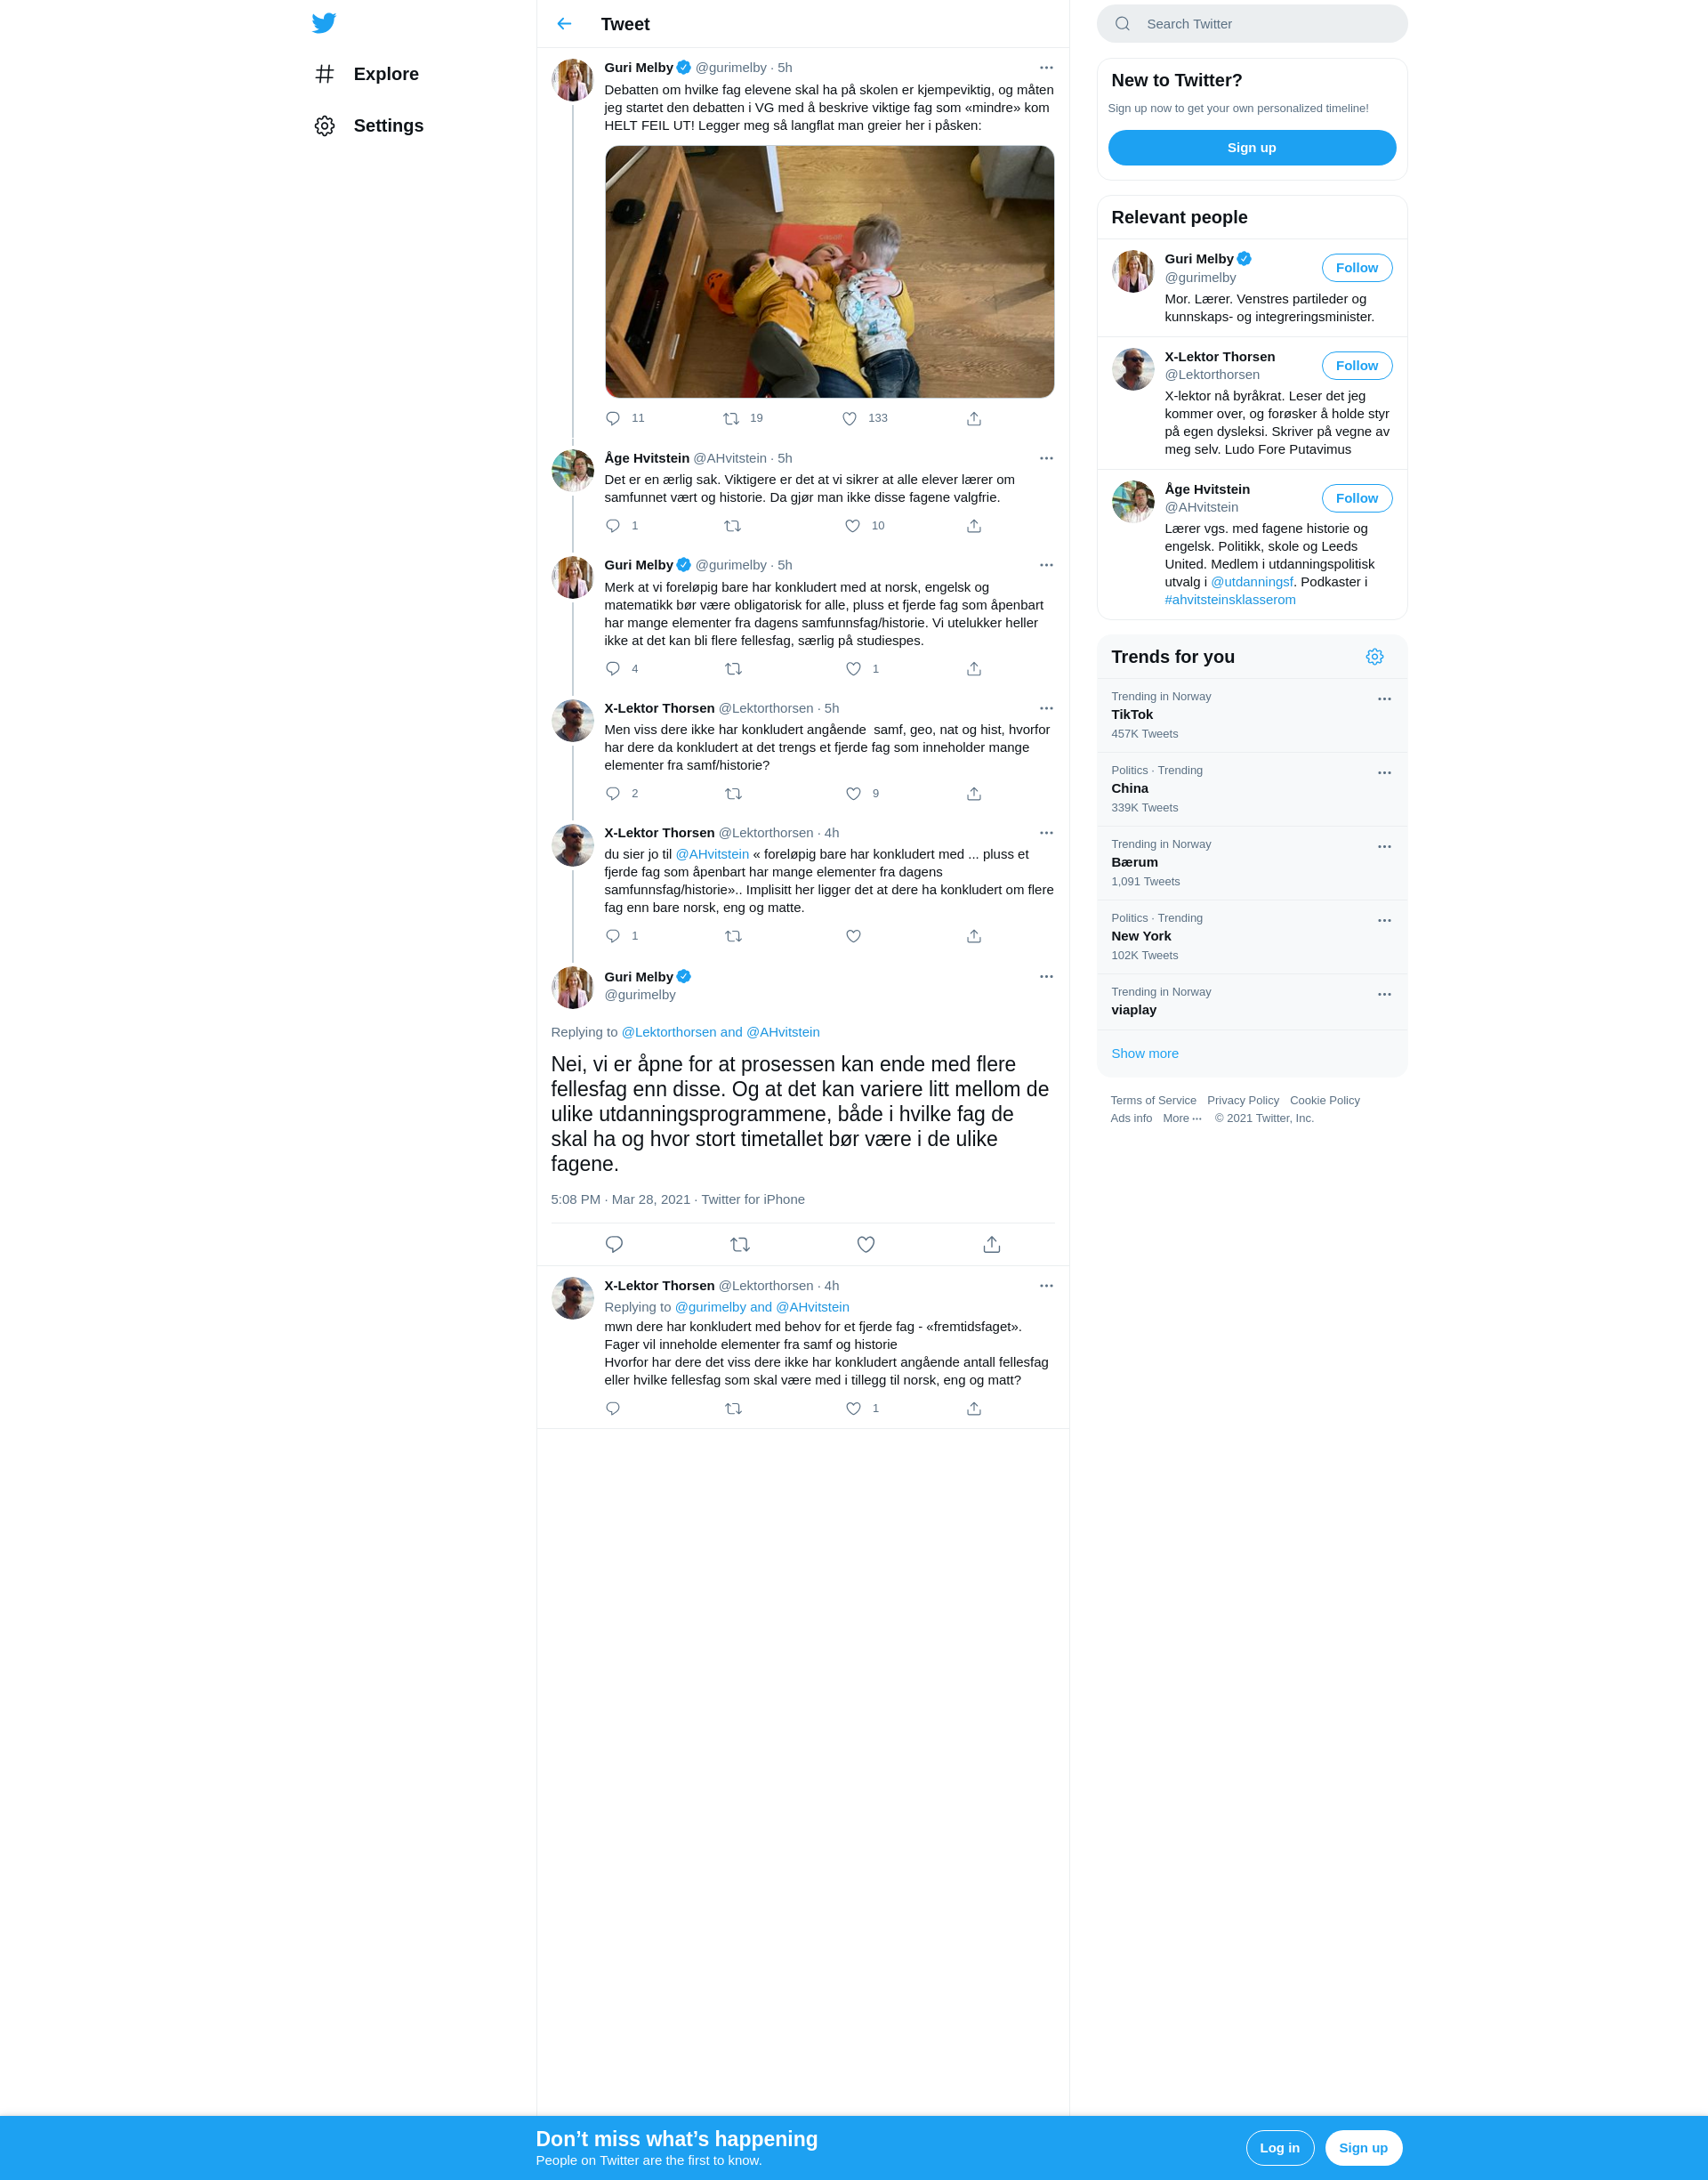Open the @utdanningsf mention link
Viewport: 1708px width, 2180px height.
[1251, 582]
